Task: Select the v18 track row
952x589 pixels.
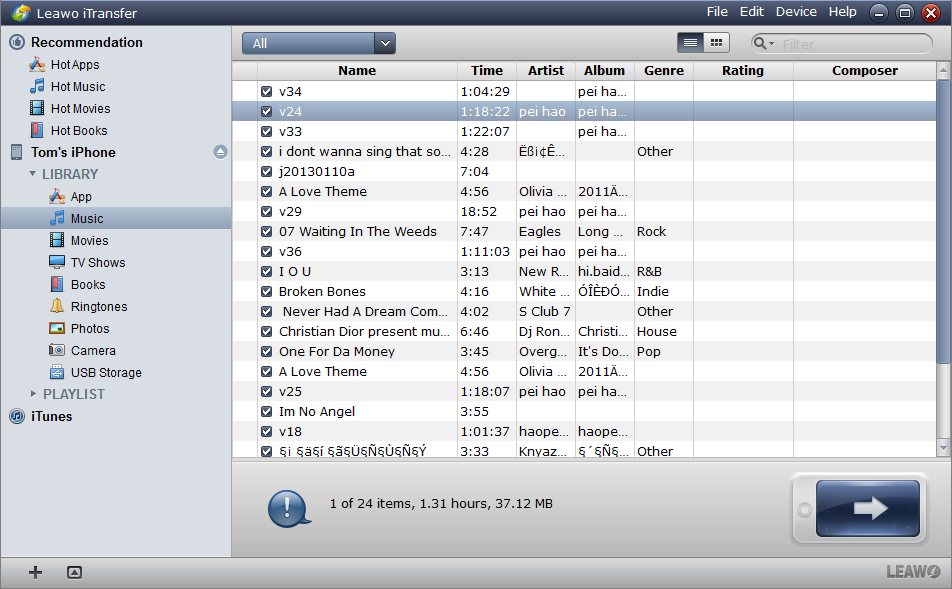Action: [584, 432]
